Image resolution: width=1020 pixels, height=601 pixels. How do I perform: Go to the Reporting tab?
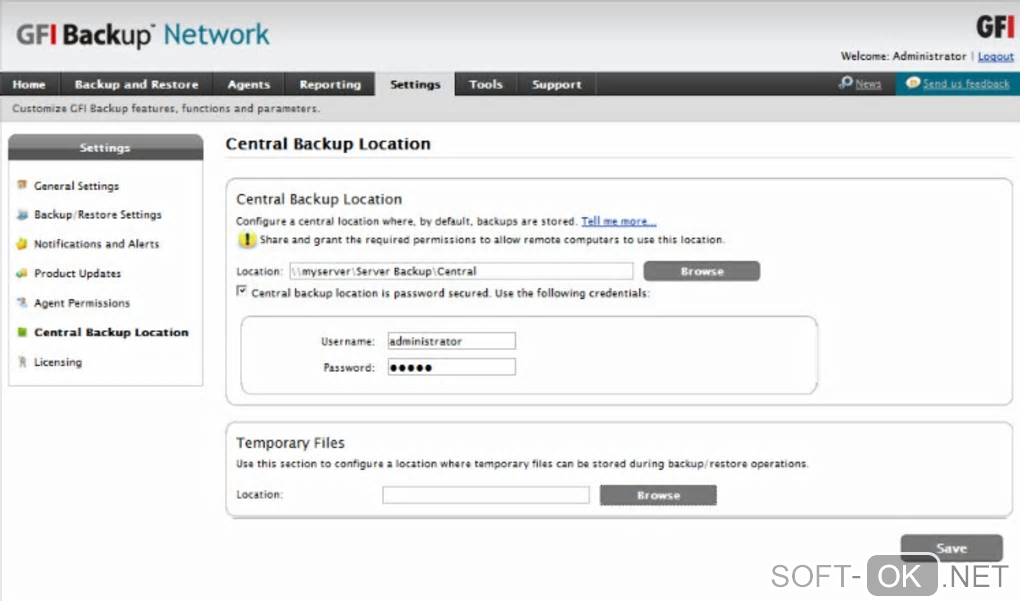330,84
